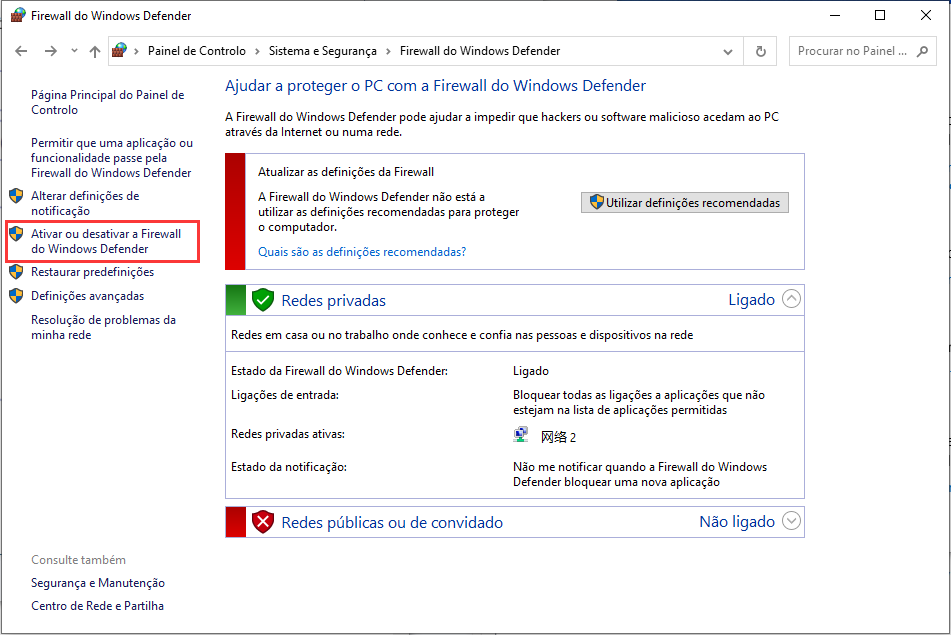Click the network icon next to 网络 2
Viewport: 951px width, 635px height.
point(520,435)
